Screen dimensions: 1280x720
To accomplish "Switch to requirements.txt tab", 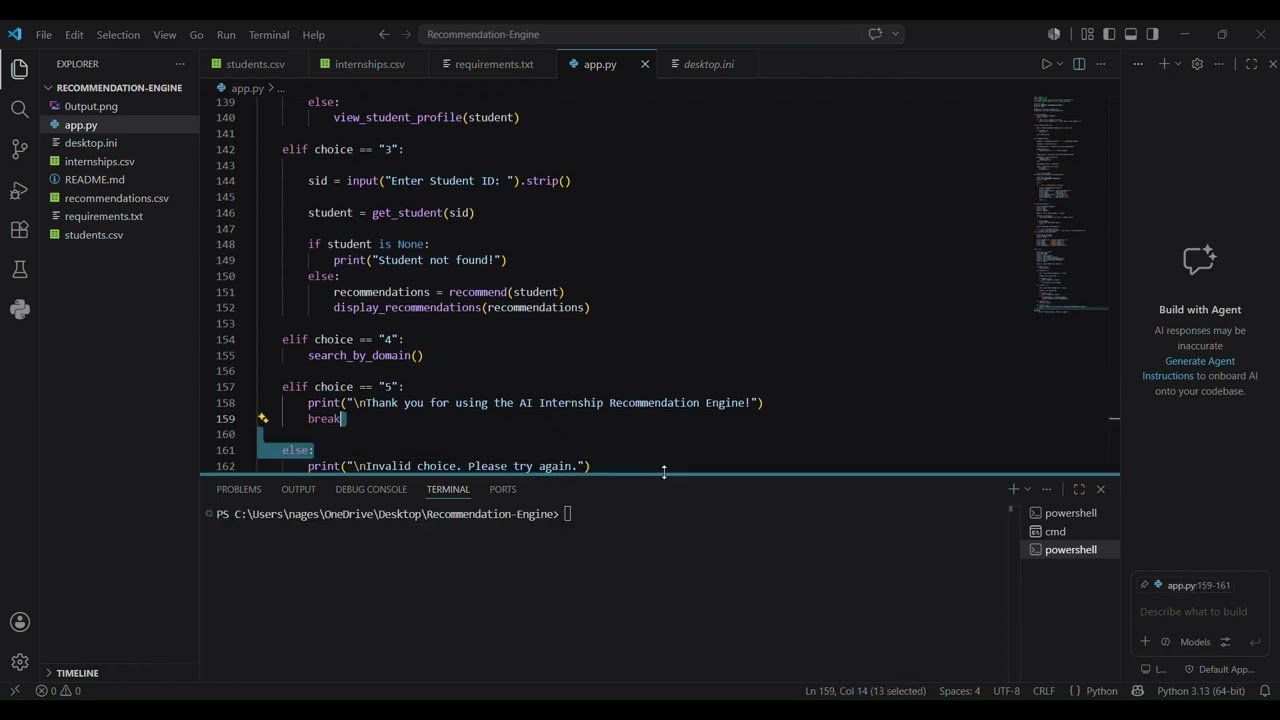I will pyautogui.click(x=493, y=64).
